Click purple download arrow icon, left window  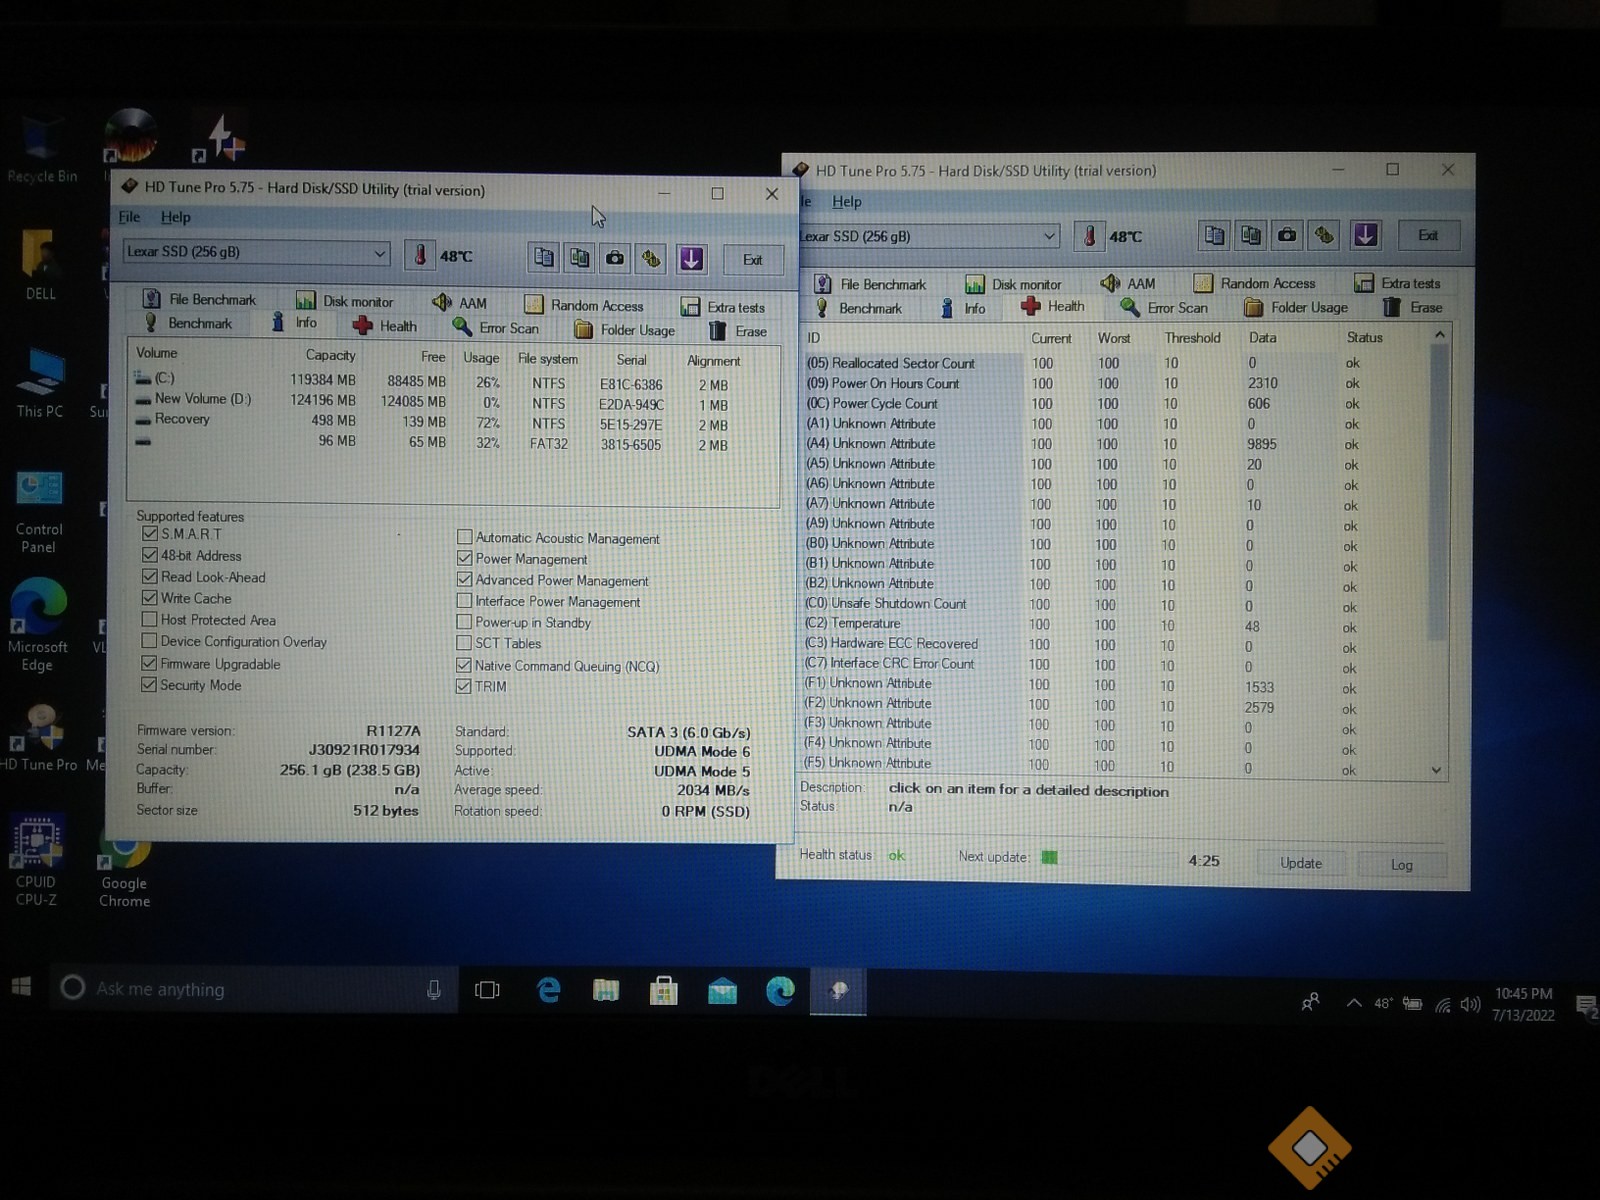[x=691, y=259]
